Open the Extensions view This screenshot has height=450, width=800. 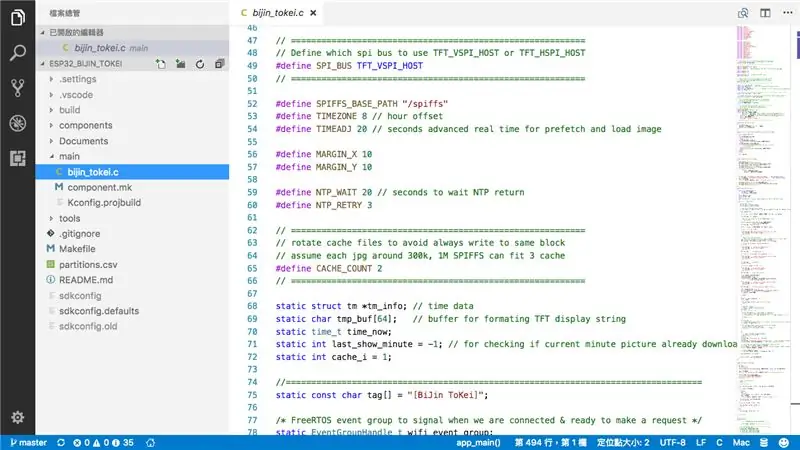17,158
